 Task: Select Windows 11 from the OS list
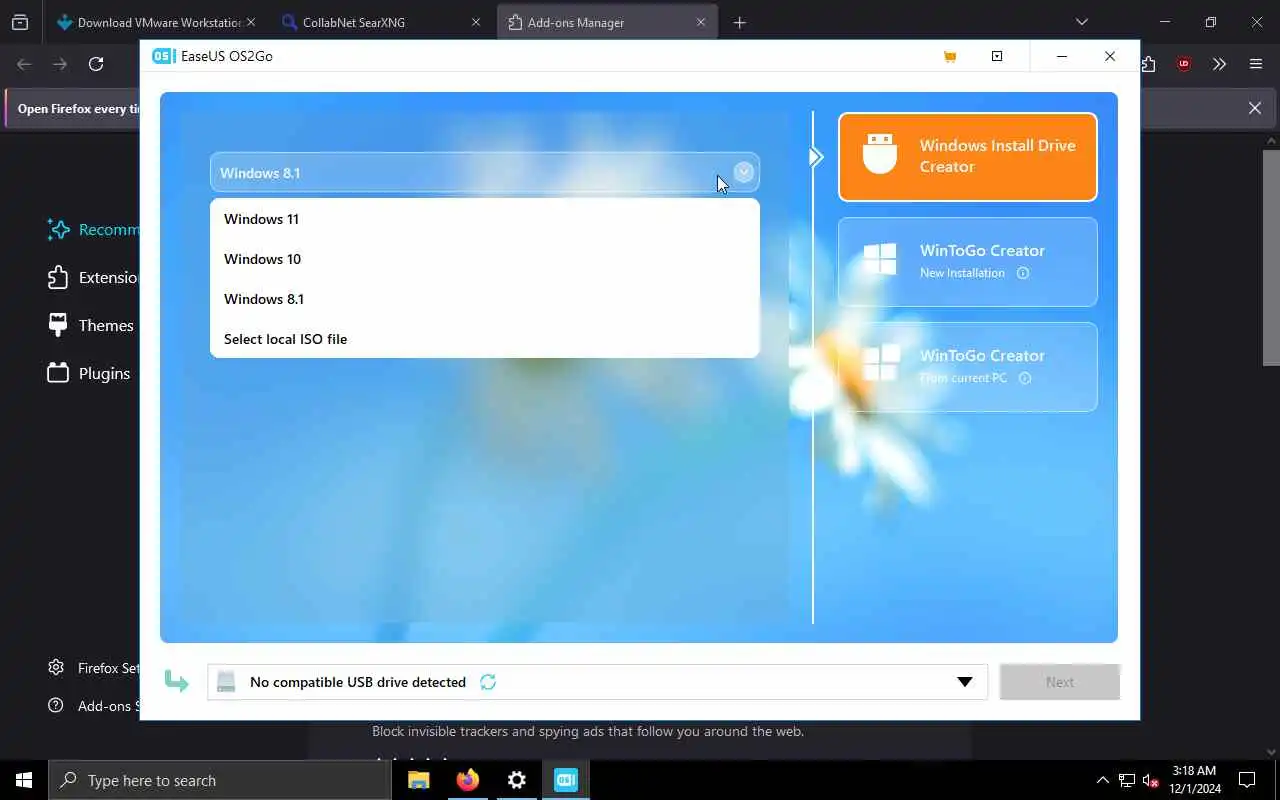(x=485, y=219)
